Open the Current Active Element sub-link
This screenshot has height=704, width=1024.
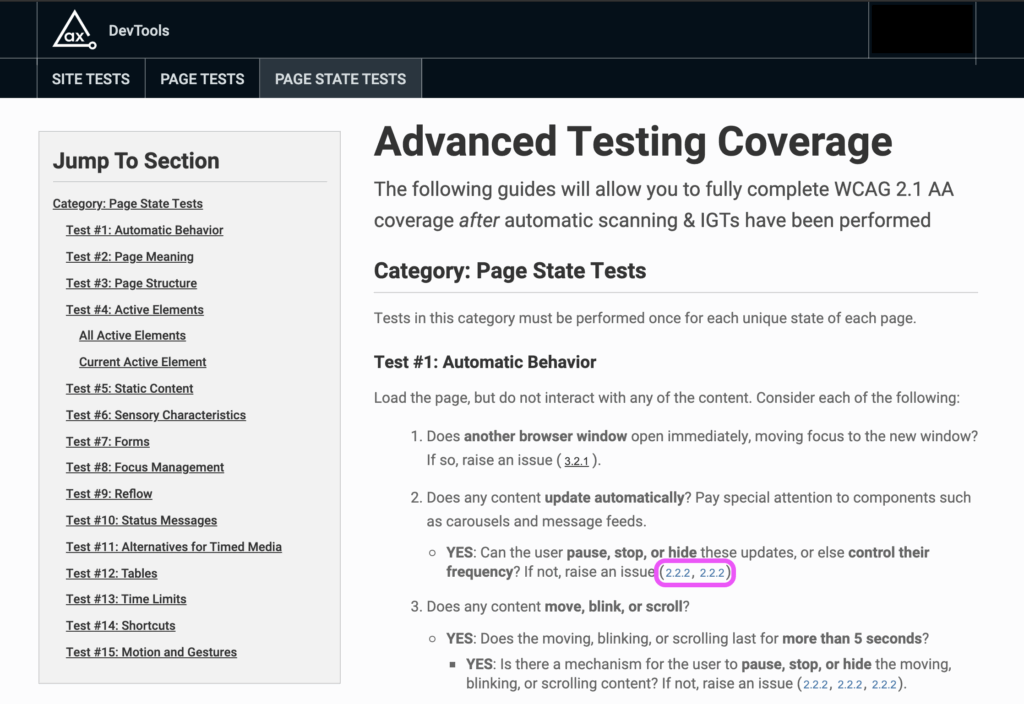click(142, 361)
